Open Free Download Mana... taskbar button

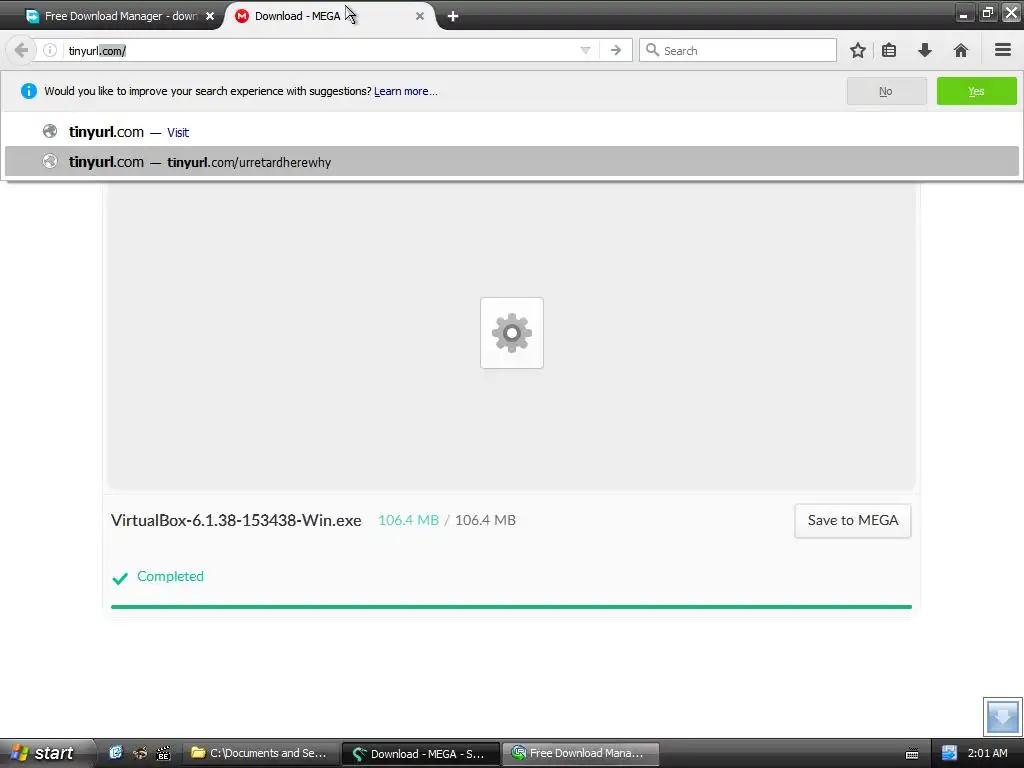coord(580,753)
